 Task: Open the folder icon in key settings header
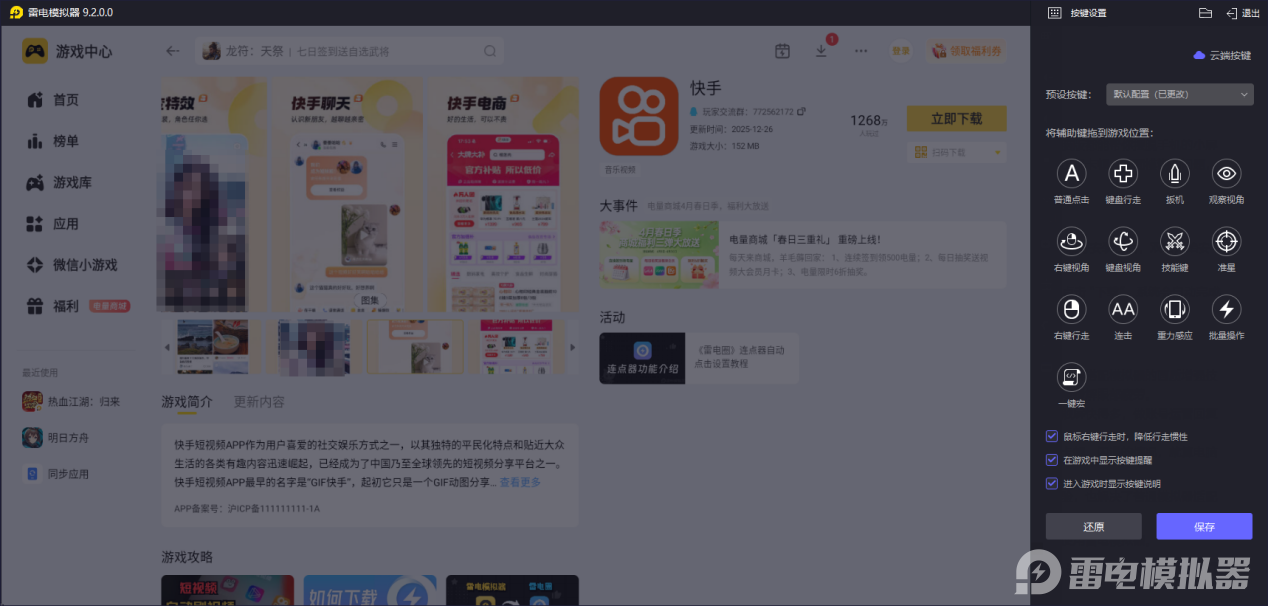pyautogui.click(x=1205, y=13)
